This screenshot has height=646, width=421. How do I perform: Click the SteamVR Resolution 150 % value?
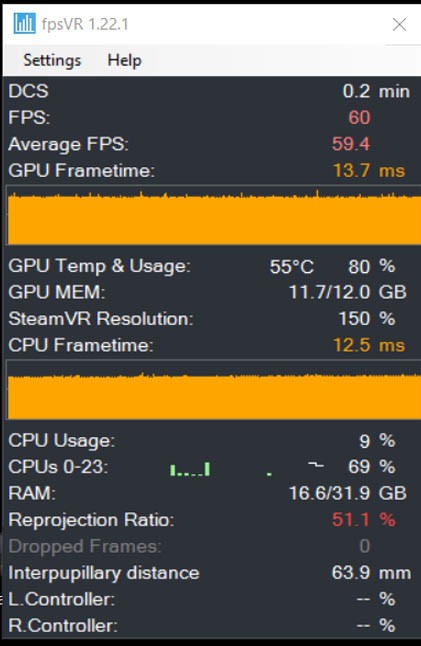pyautogui.click(x=367, y=319)
